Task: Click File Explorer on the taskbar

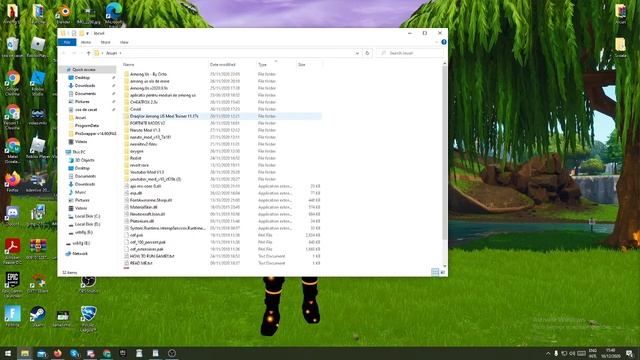Action: coord(25,353)
